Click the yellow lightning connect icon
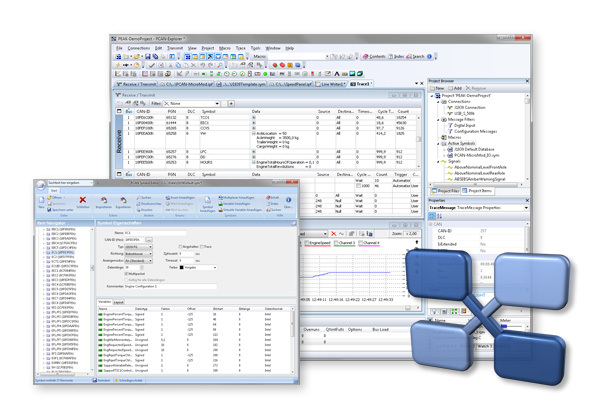This screenshot has height=418, width=600. point(118,65)
